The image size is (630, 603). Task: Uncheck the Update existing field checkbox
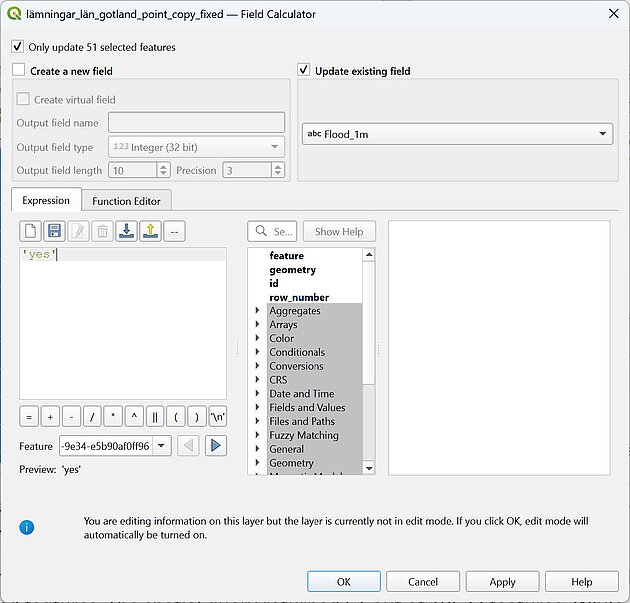[304, 70]
